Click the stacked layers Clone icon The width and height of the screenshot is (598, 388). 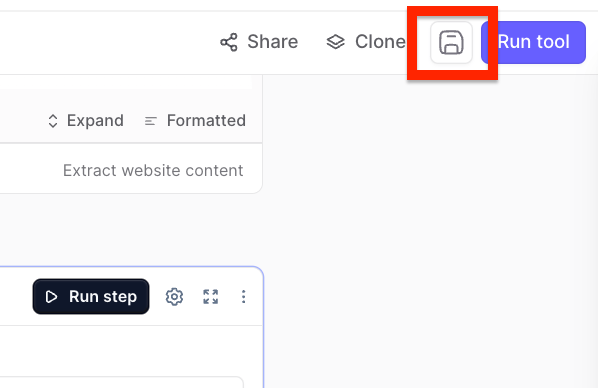[x=336, y=42]
